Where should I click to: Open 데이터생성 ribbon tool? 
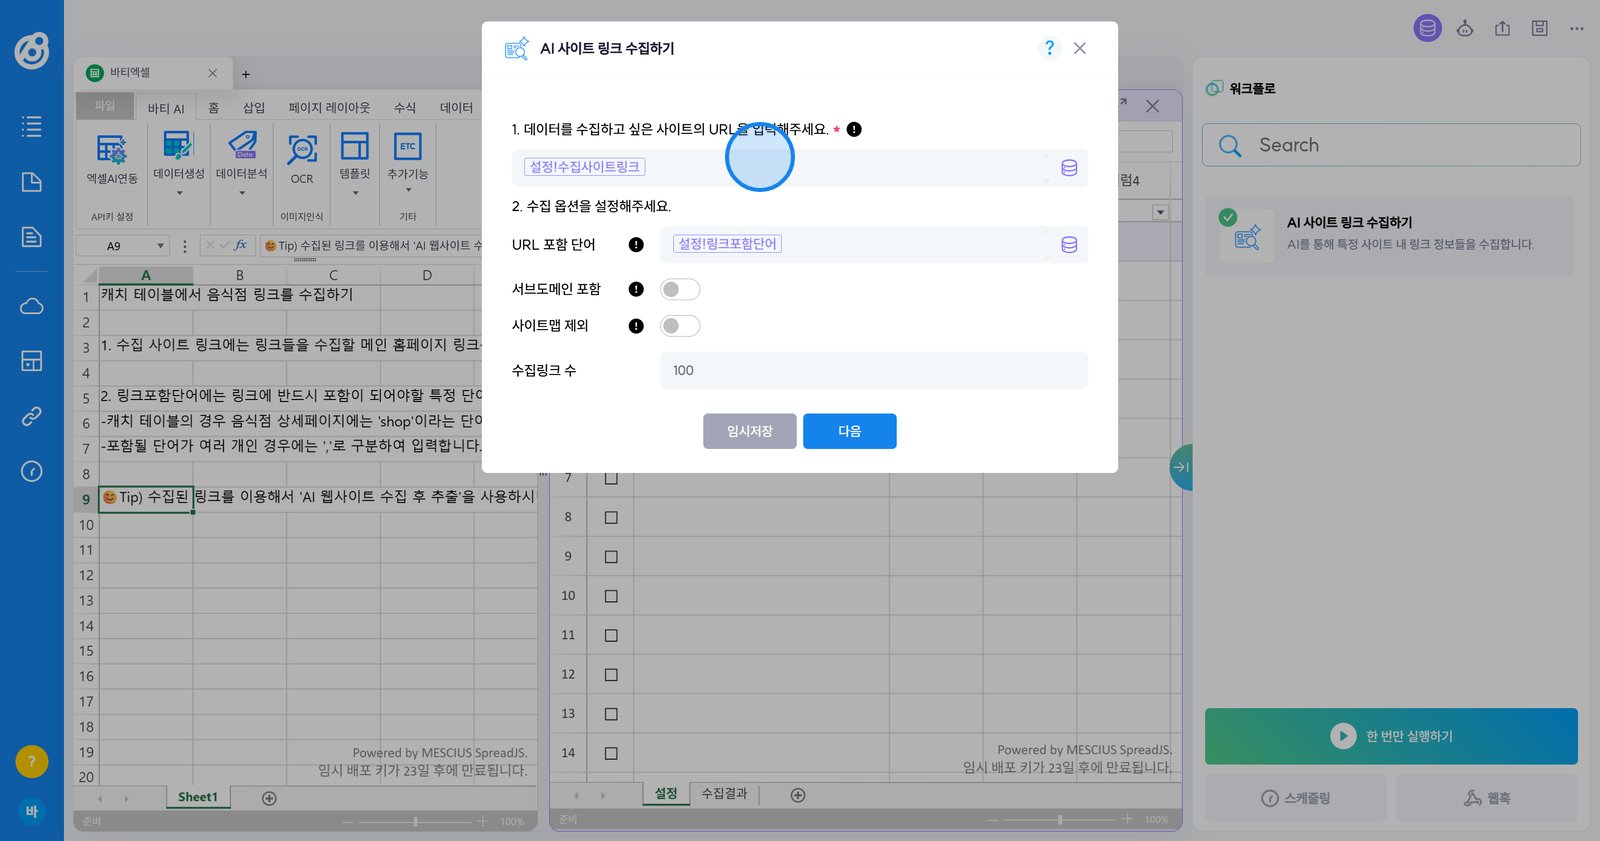click(x=178, y=155)
